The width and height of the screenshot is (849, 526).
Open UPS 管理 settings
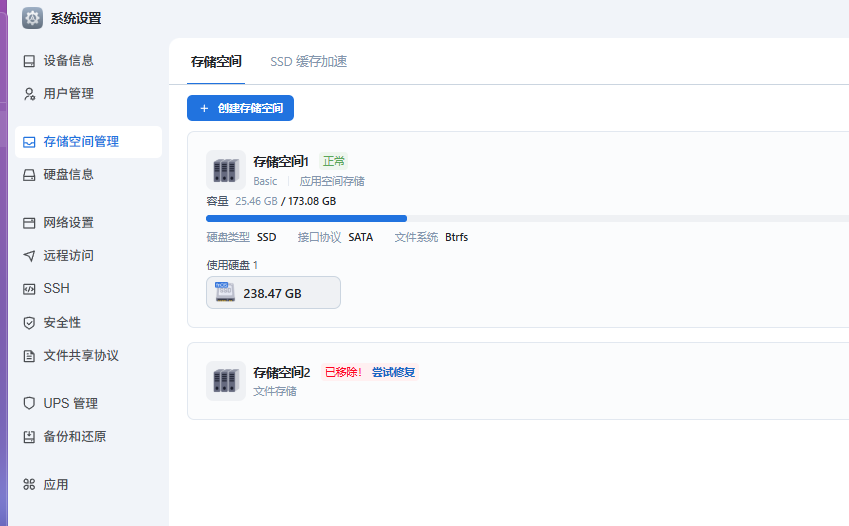[x=88, y=404]
